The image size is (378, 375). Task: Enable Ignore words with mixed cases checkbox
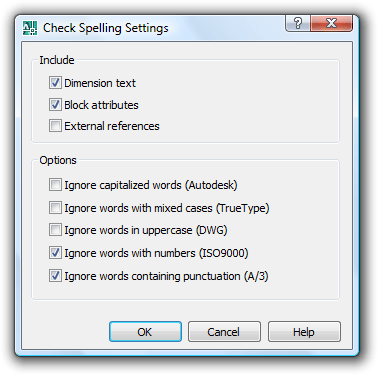[55, 208]
